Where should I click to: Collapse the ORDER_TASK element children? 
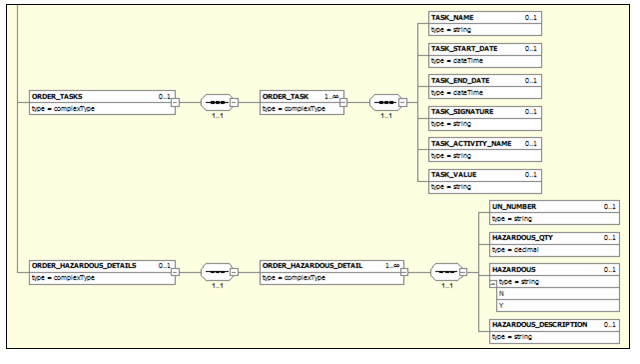(344, 102)
